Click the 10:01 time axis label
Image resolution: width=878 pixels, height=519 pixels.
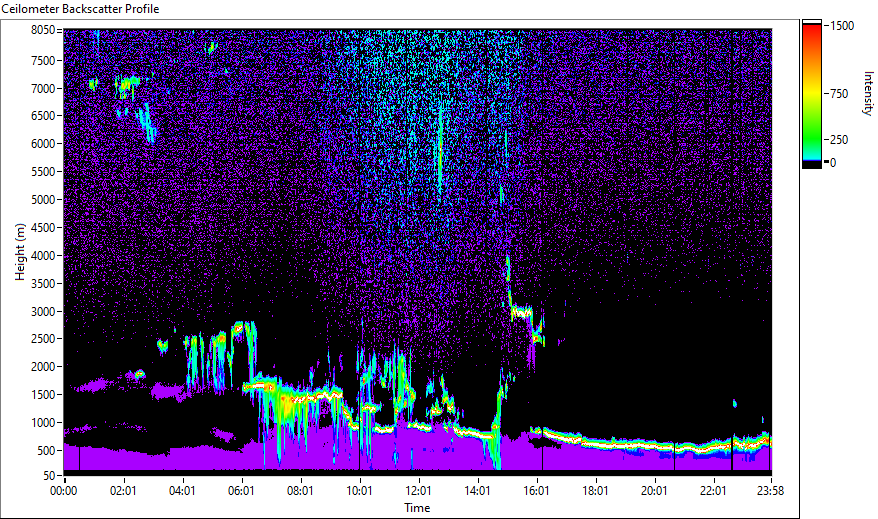coord(359,491)
